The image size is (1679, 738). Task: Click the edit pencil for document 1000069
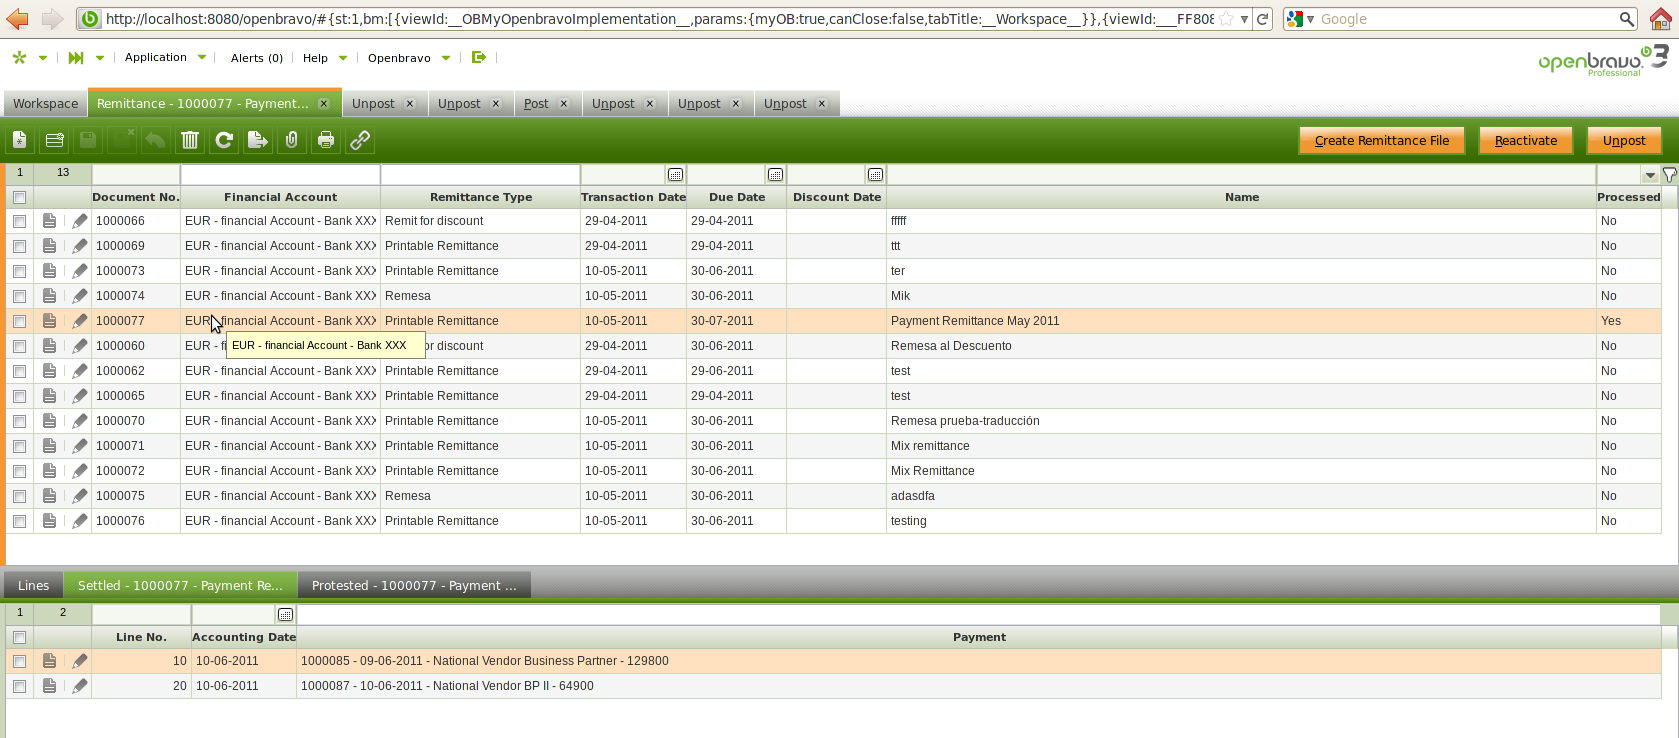(x=80, y=246)
